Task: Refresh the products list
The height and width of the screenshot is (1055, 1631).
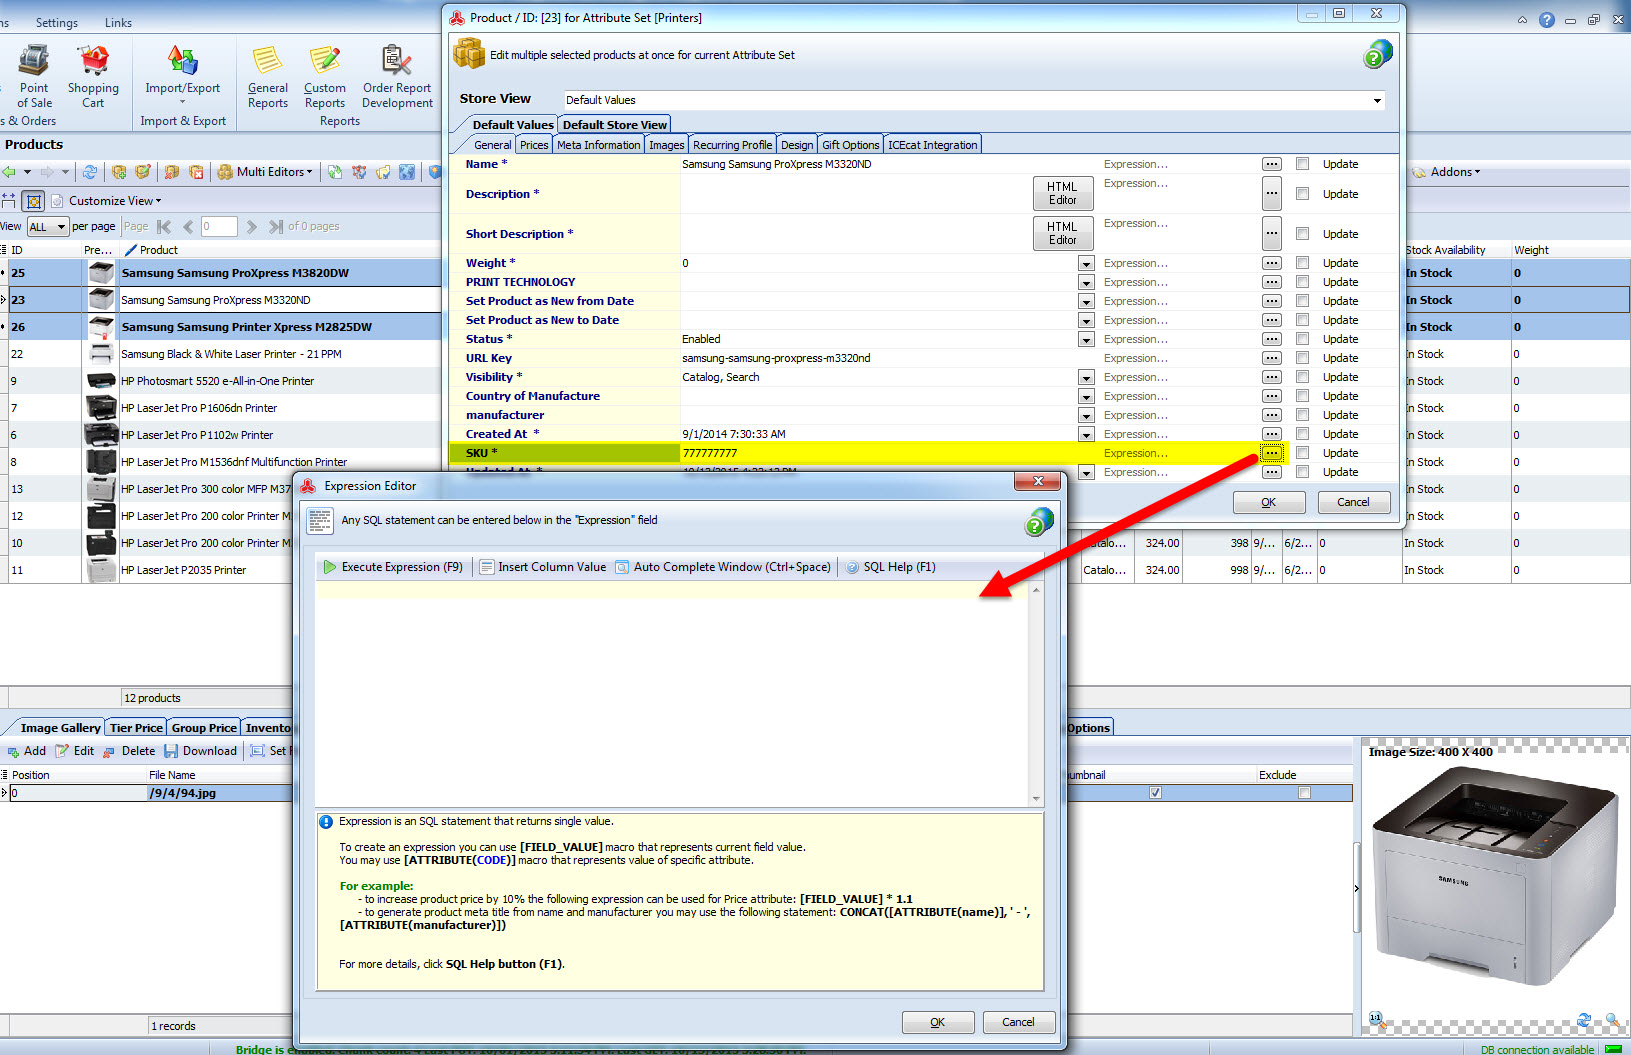Action: tap(90, 172)
